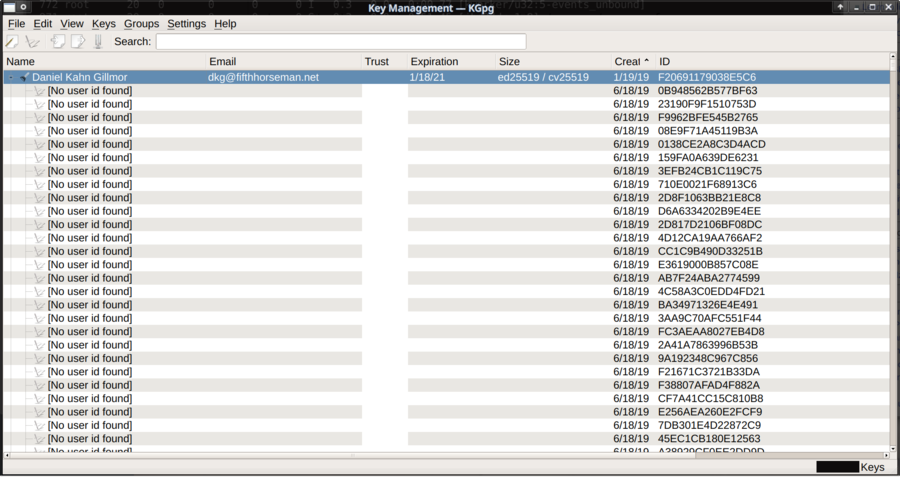
Task: Select the row with ID 2A41A7863996B53B
Action: point(447,345)
